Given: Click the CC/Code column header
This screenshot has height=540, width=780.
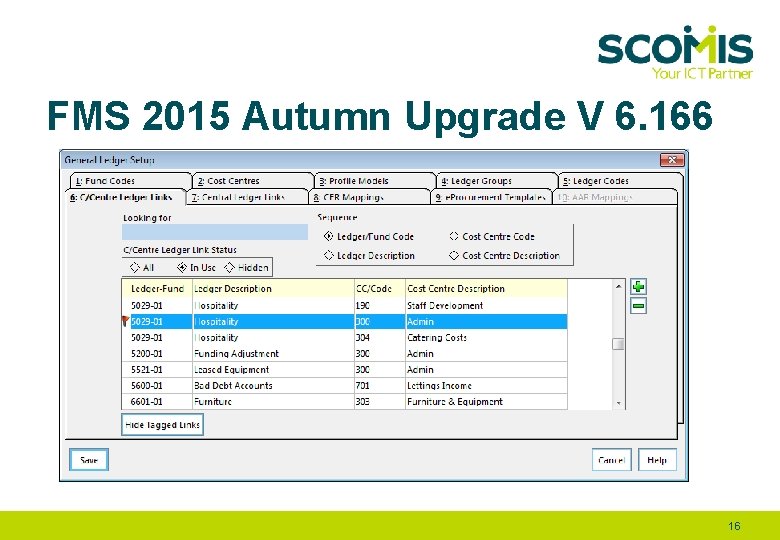Looking at the screenshot, I should [x=380, y=288].
